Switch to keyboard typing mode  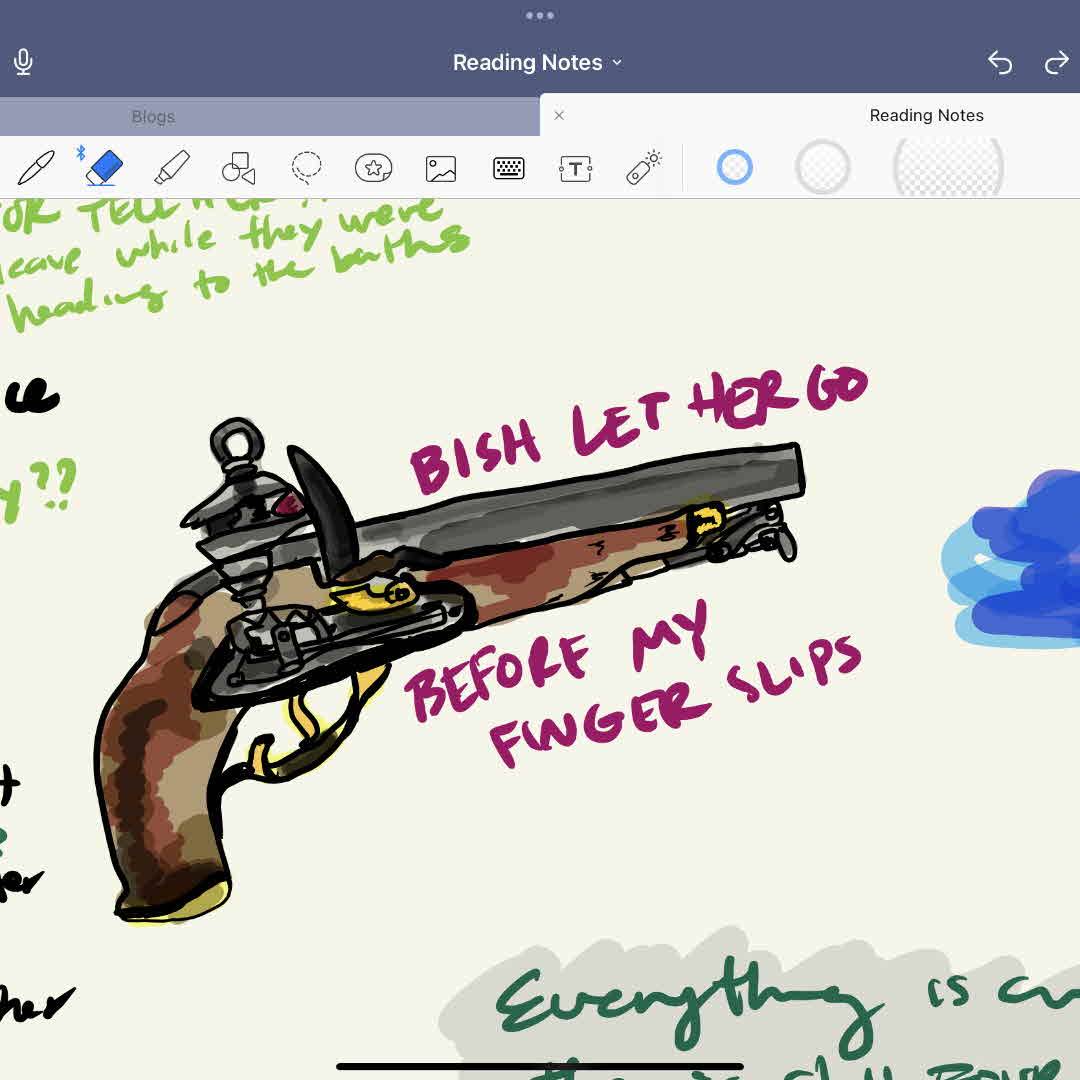click(508, 168)
